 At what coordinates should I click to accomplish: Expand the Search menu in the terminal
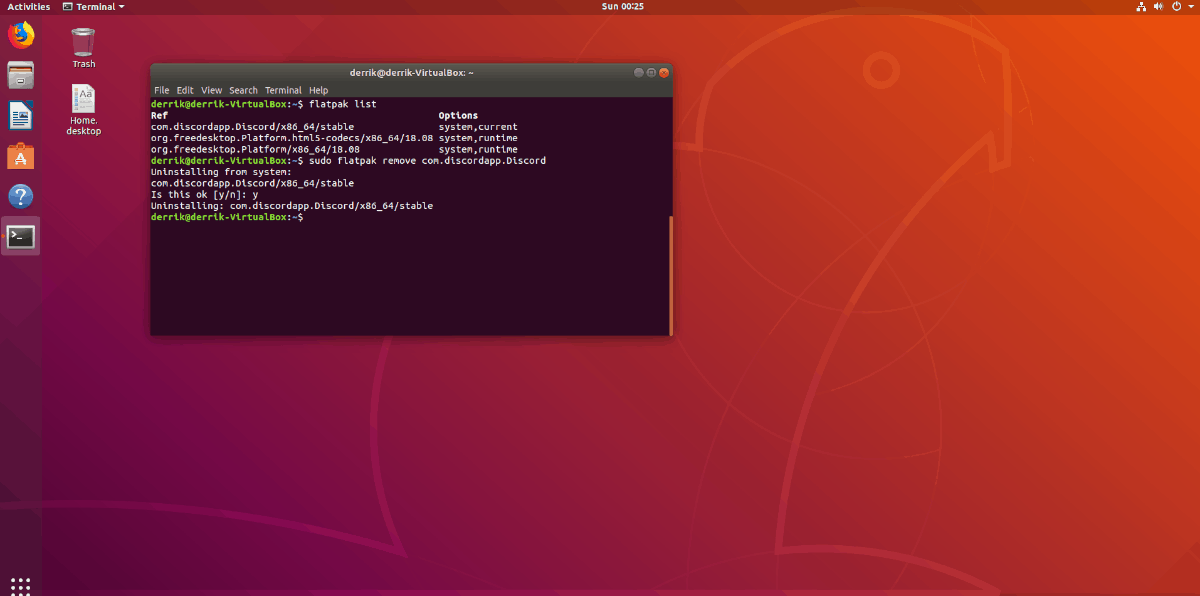click(243, 90)
